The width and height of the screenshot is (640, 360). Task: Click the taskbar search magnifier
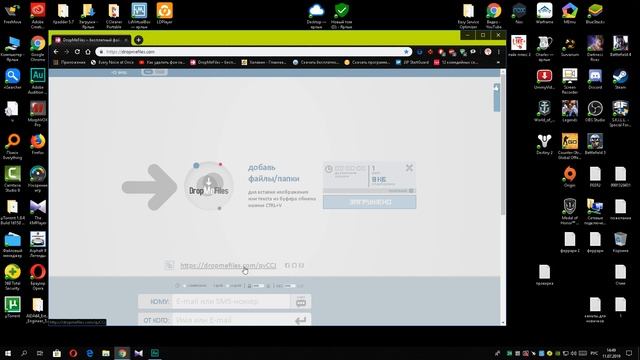[x=24, y=353]
